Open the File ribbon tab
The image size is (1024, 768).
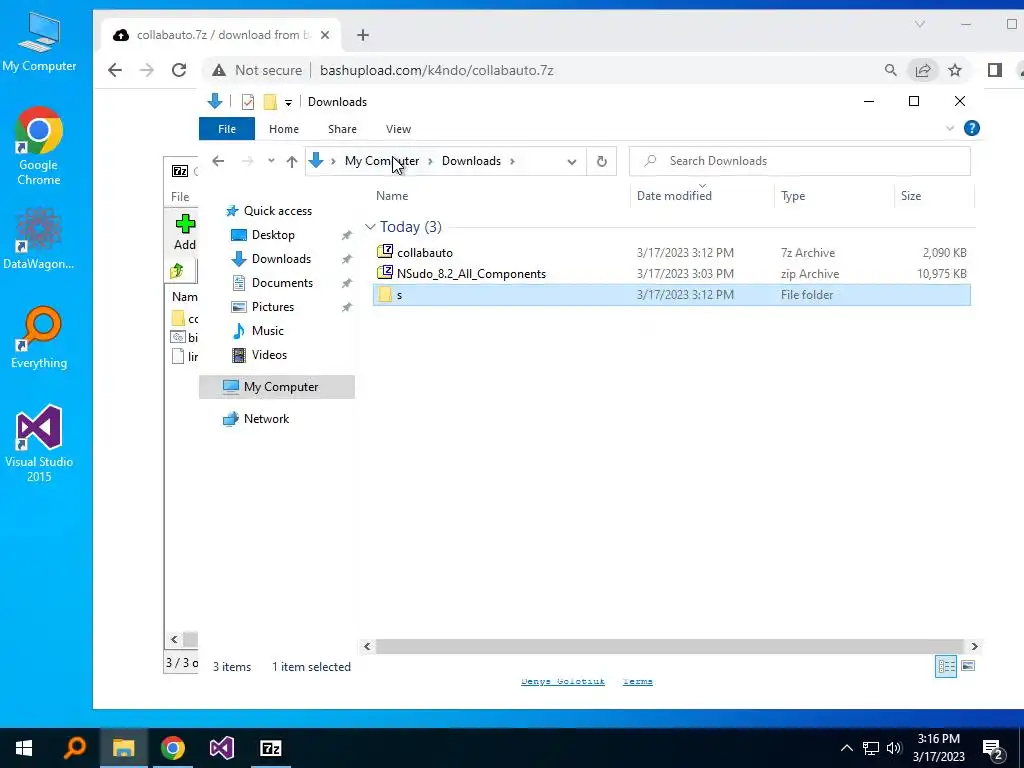[227, 129]
